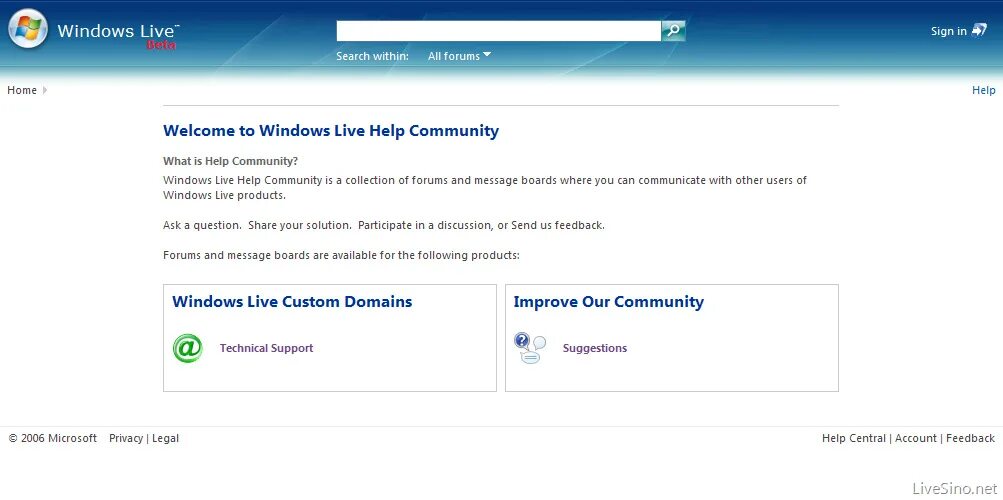Viewport: 1003px width, 500px height.
Task: Click the Windows Live Beta title text
Action: coord(118,35)
